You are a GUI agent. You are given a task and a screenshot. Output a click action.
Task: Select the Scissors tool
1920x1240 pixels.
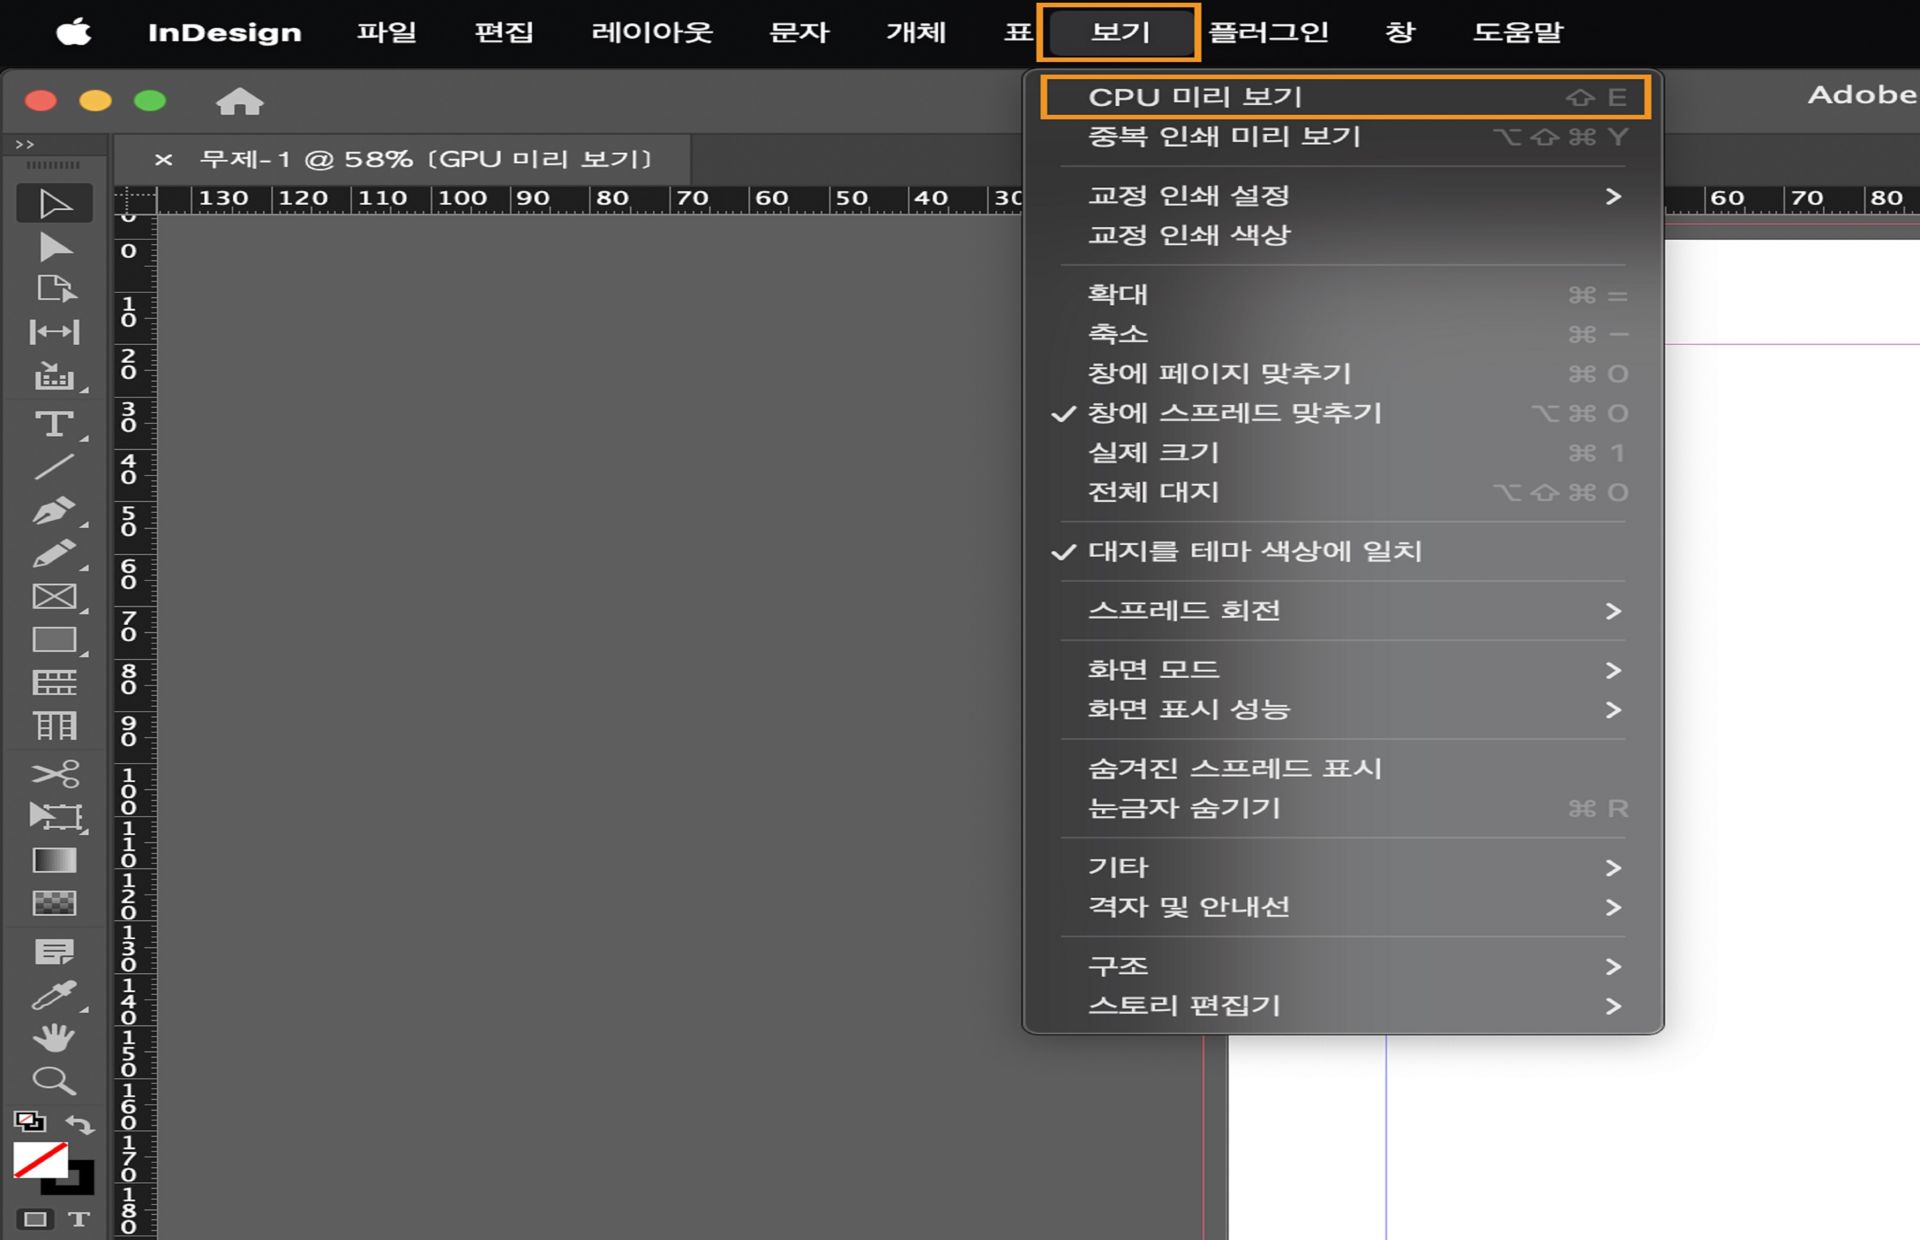click(55, 772)
